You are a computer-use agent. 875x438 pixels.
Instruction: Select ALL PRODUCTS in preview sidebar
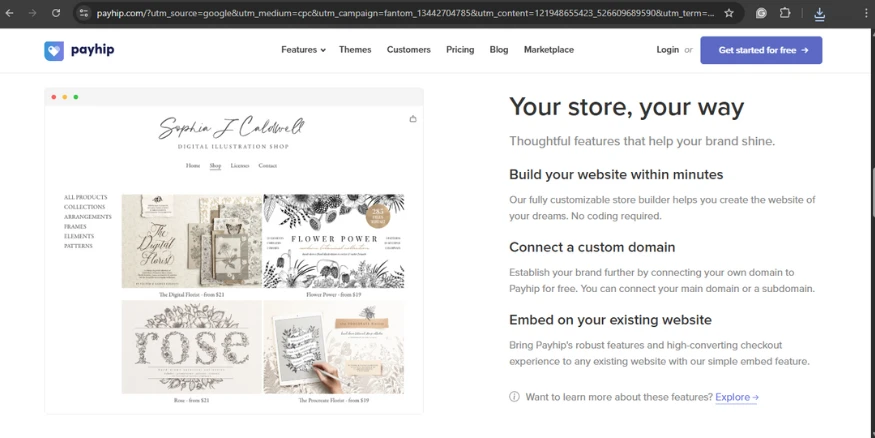tap(85, 198)
